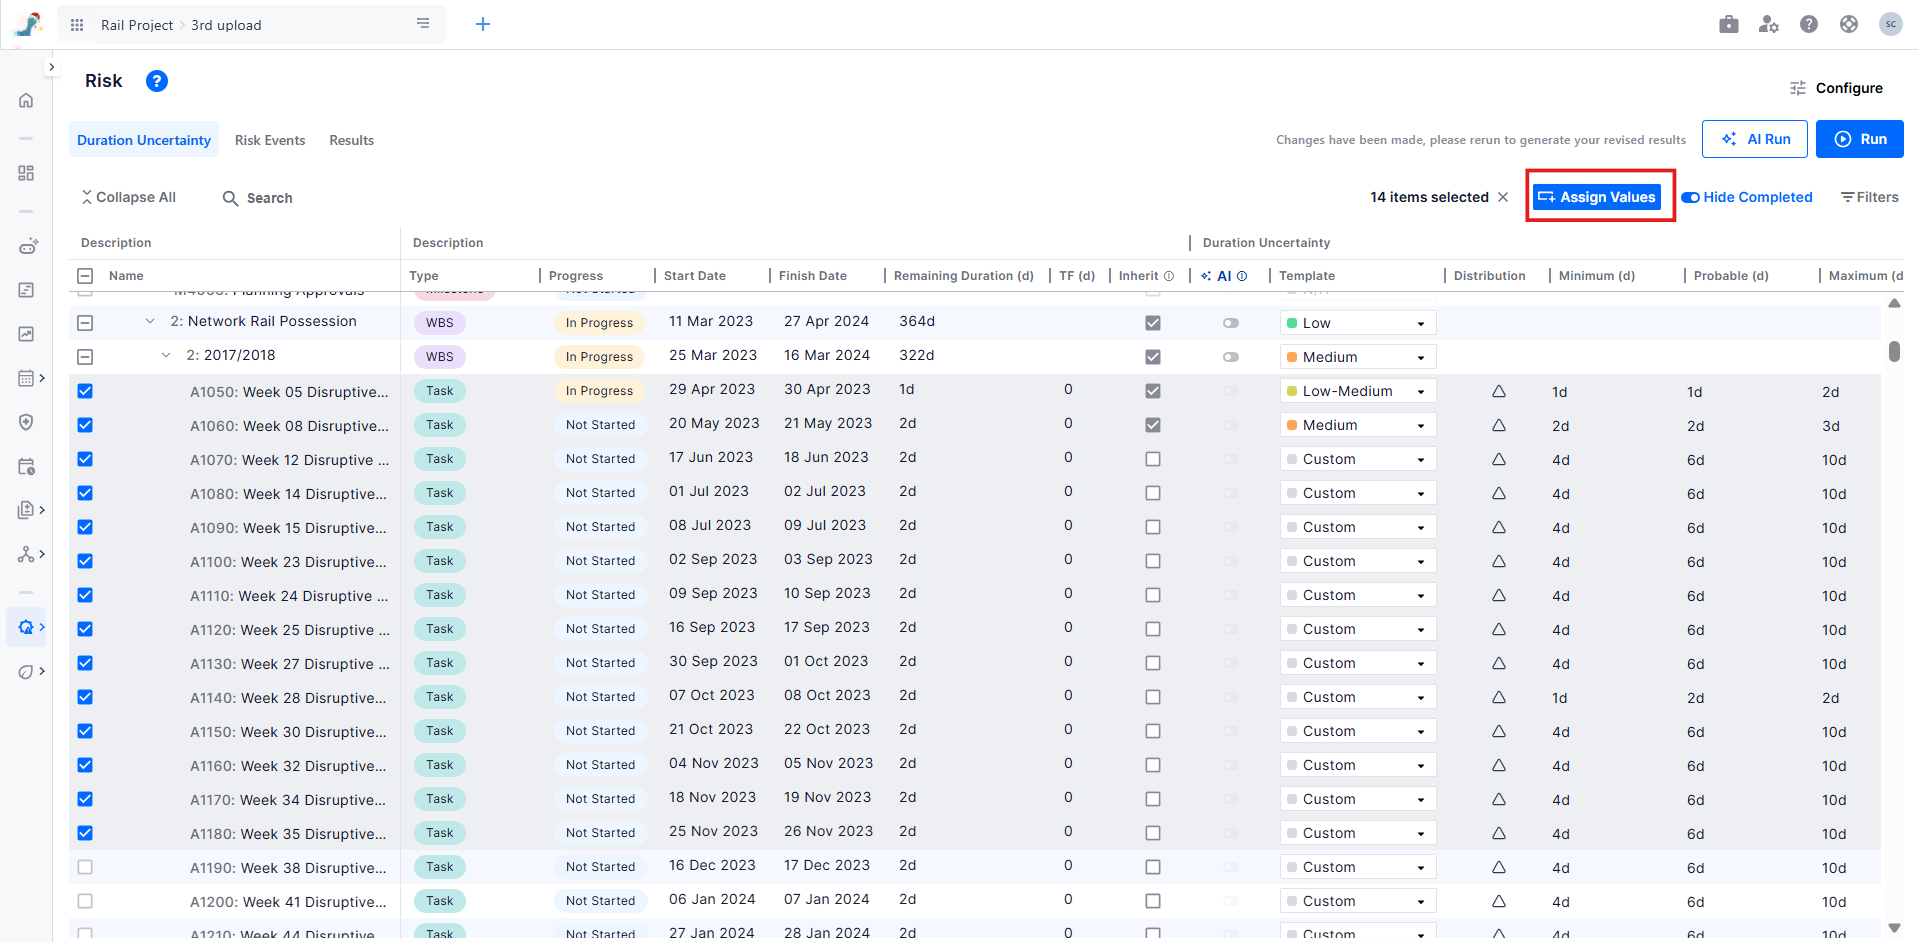Open the briefcase icon in top bar
The height and width of the screenshot is (942, 1918).
[x=1728, y=24]
